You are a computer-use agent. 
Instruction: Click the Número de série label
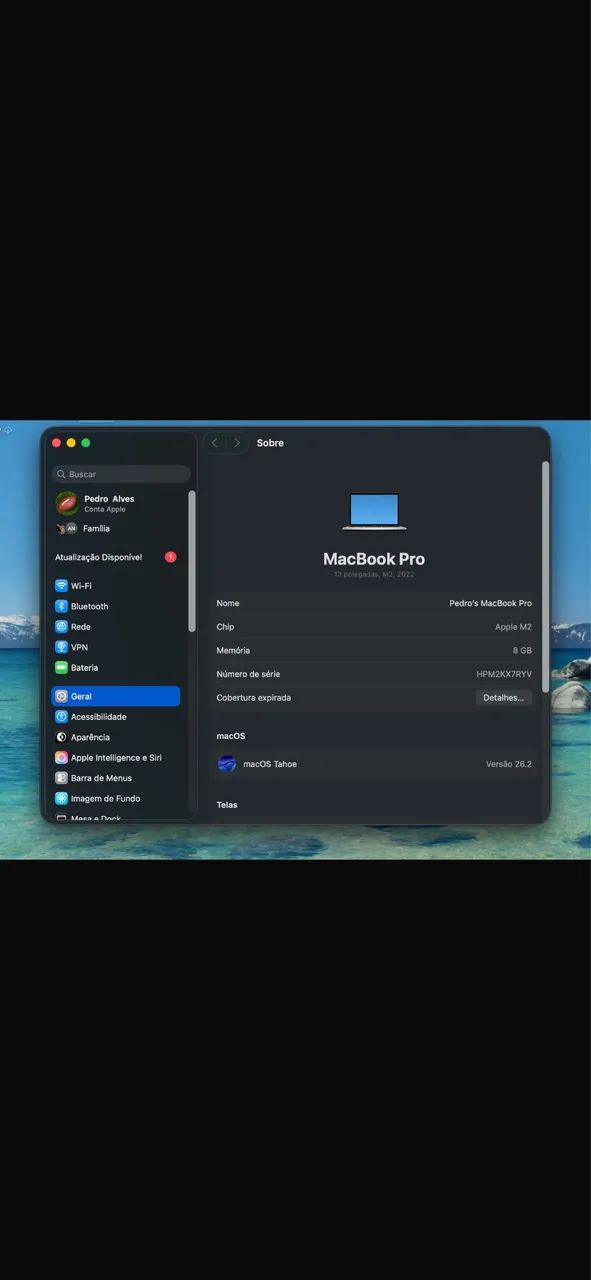coord(248,675)
